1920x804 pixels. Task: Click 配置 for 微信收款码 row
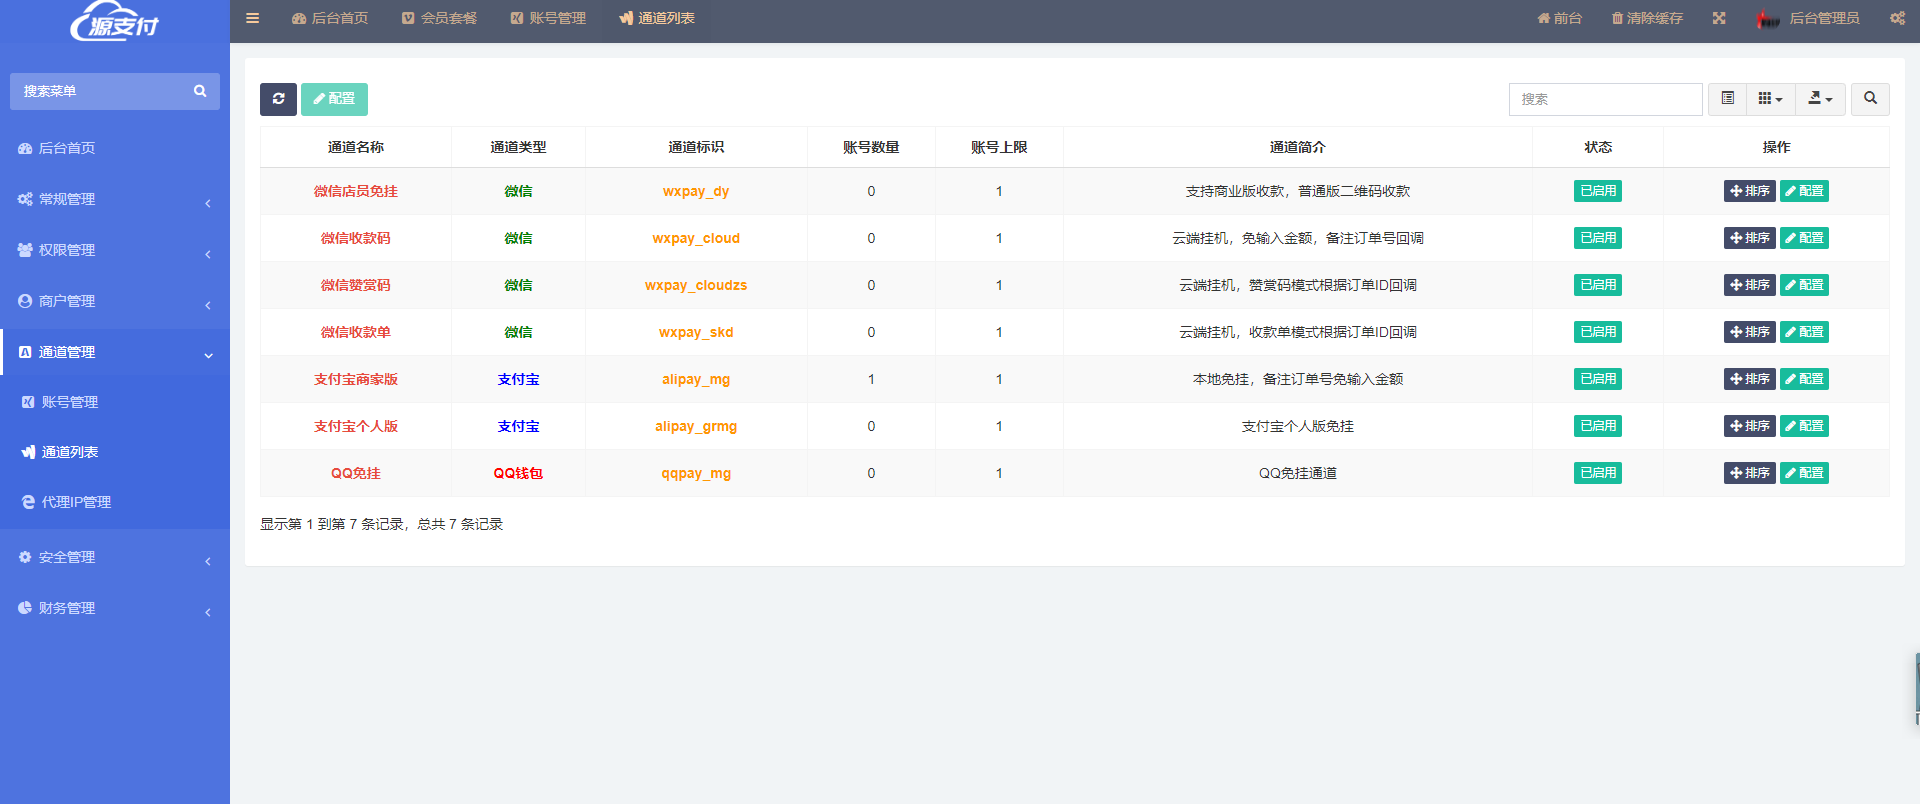pyautogui.click(x=1804, y=238)
